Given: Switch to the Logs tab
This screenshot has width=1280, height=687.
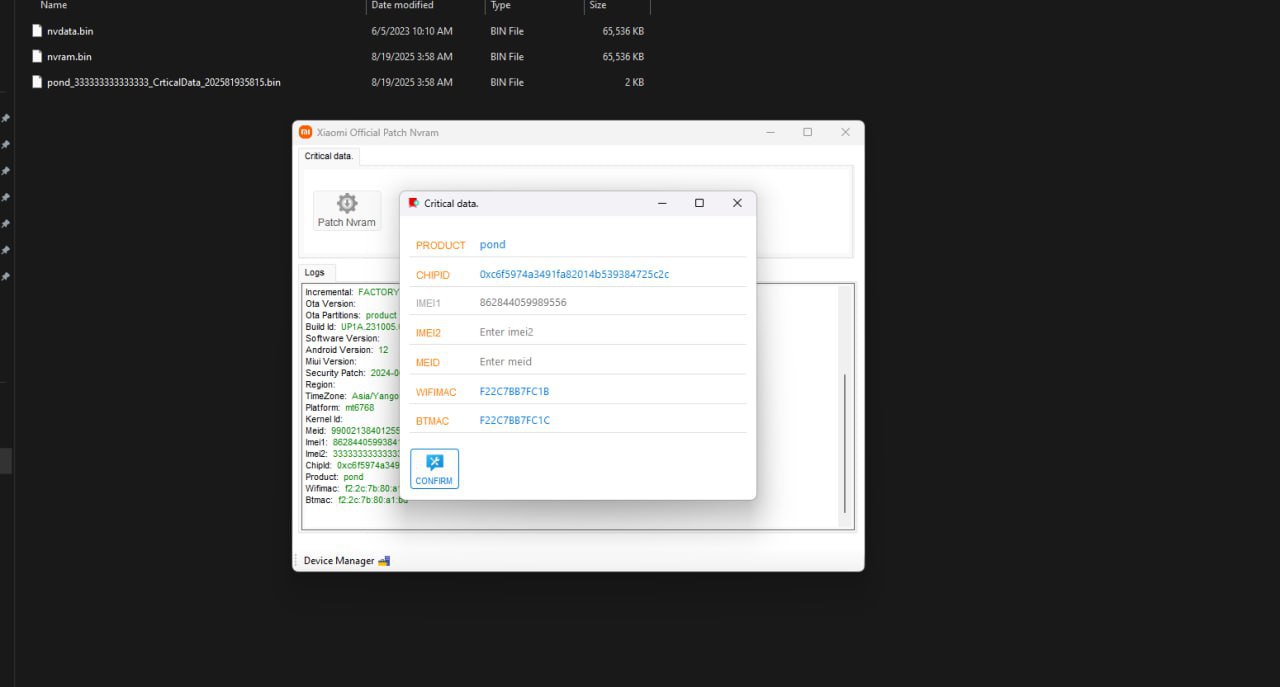Looking at the screenshot, I should pyautogui.click(x=319, y=272).
